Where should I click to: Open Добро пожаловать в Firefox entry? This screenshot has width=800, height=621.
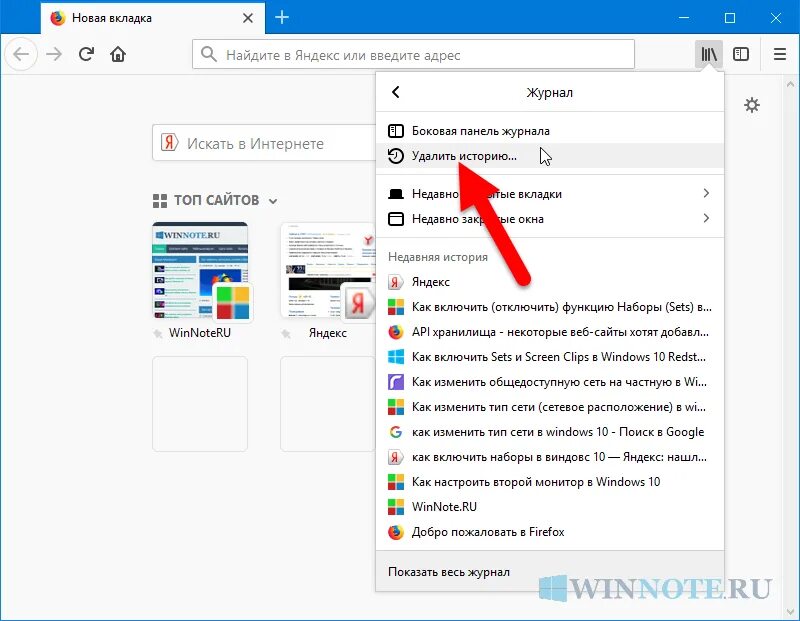click(550, 532)
